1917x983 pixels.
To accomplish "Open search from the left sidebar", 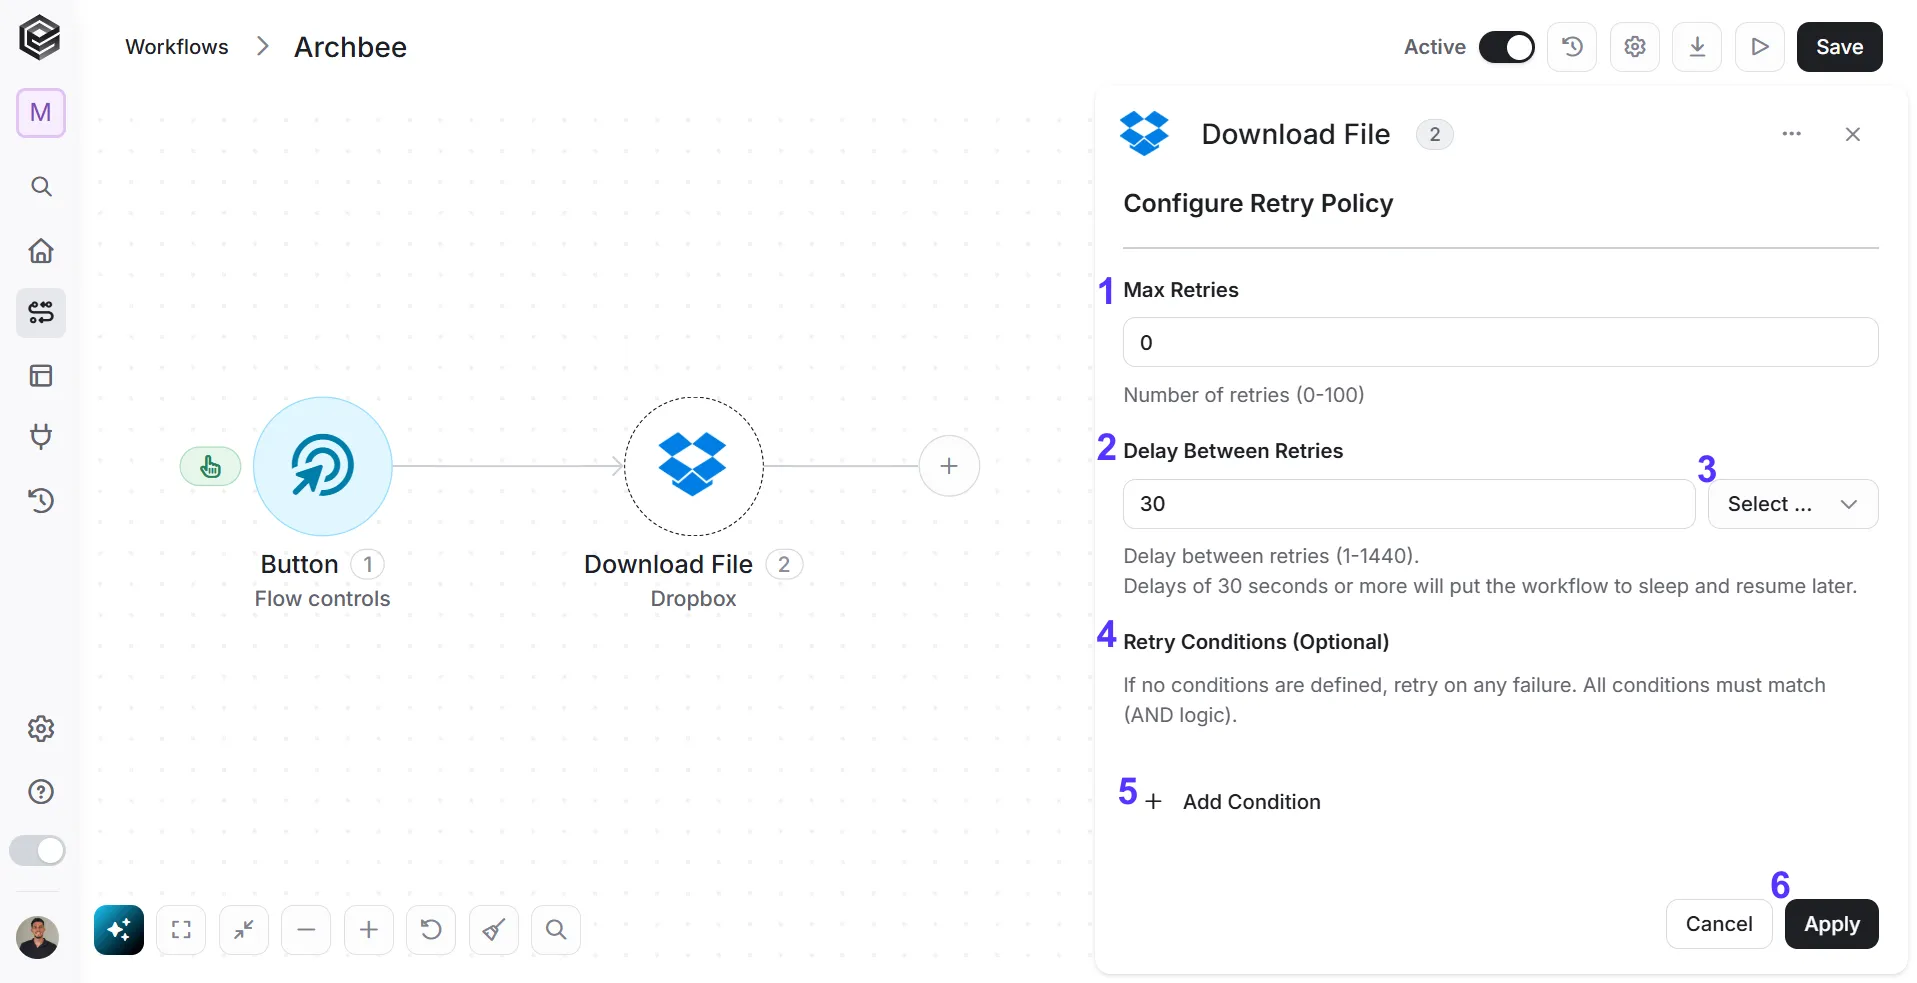I will point(41,187).
